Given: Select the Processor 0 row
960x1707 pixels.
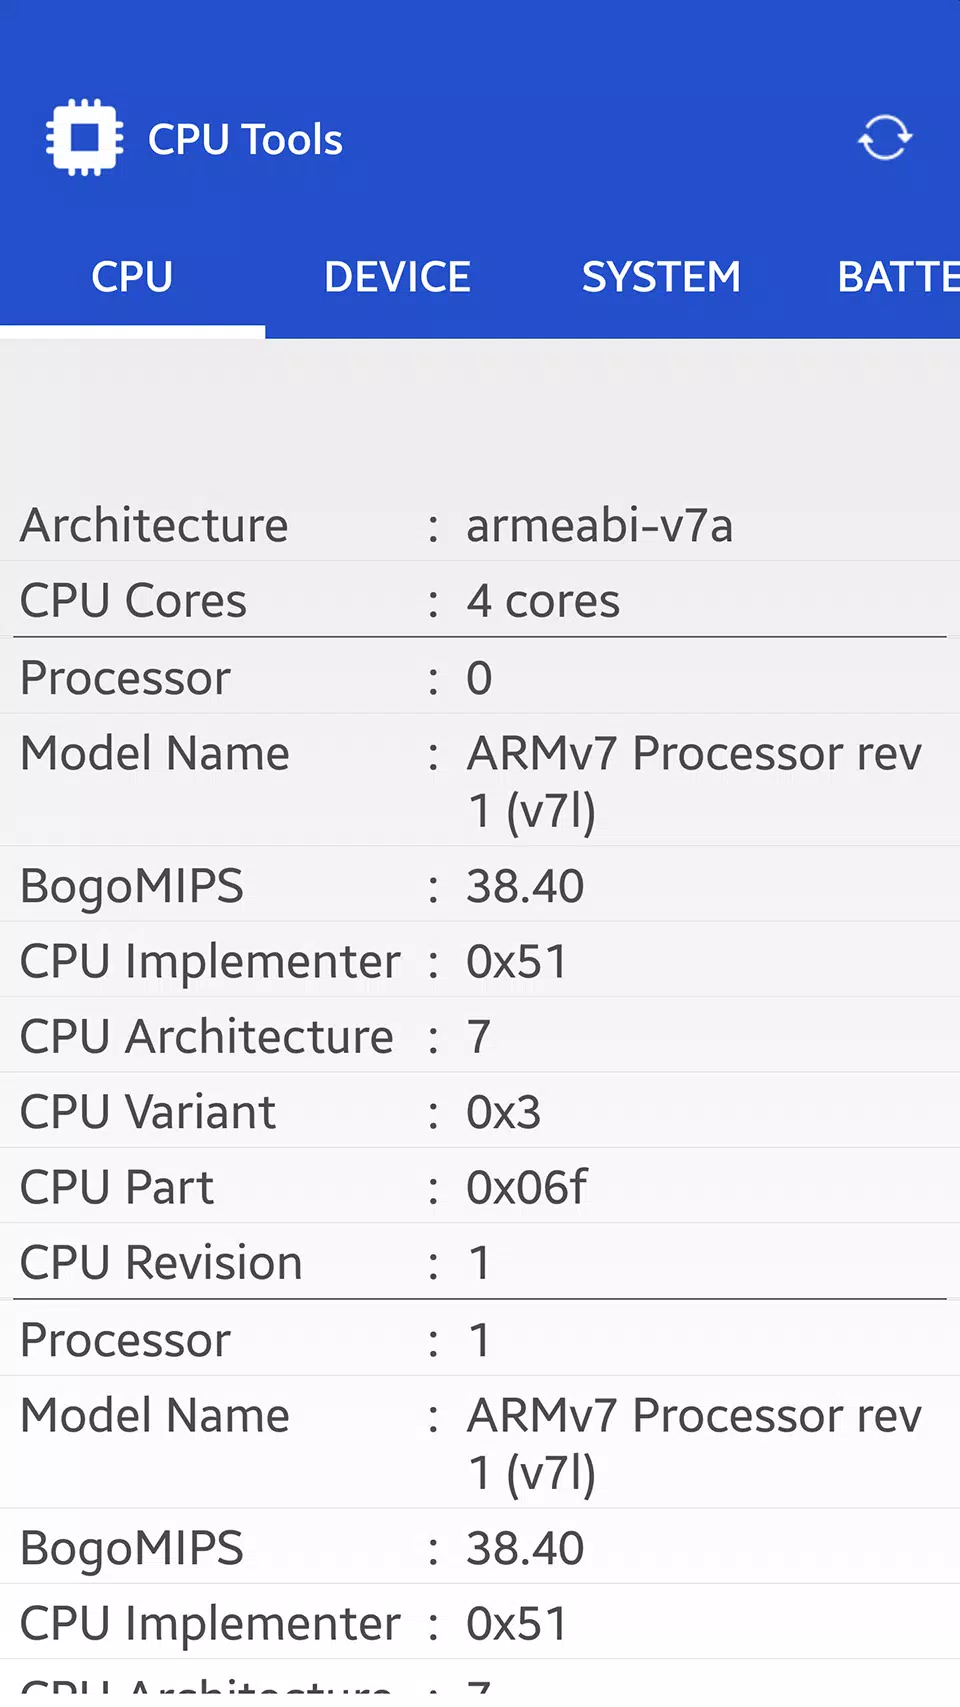Looking at the screenshot, I should click(x=480, y=677).
